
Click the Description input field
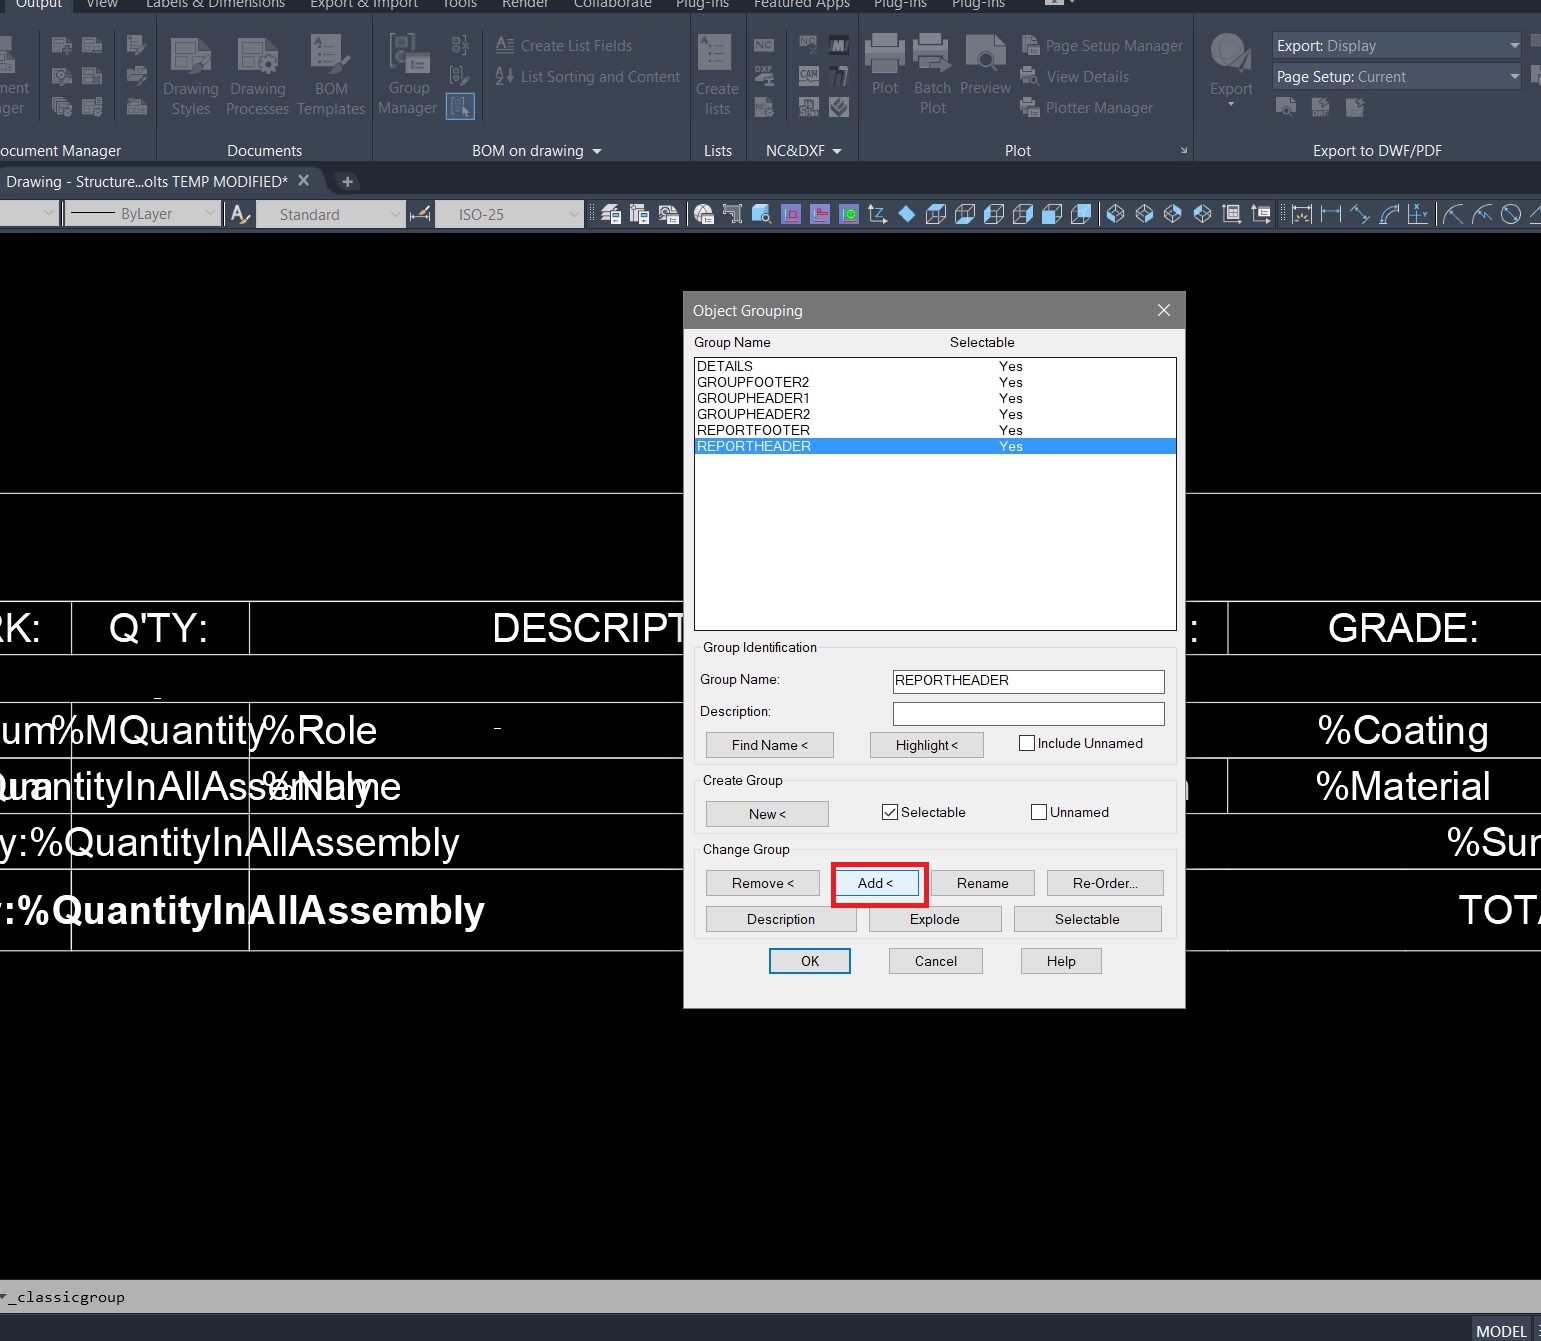pos(1028,713)
